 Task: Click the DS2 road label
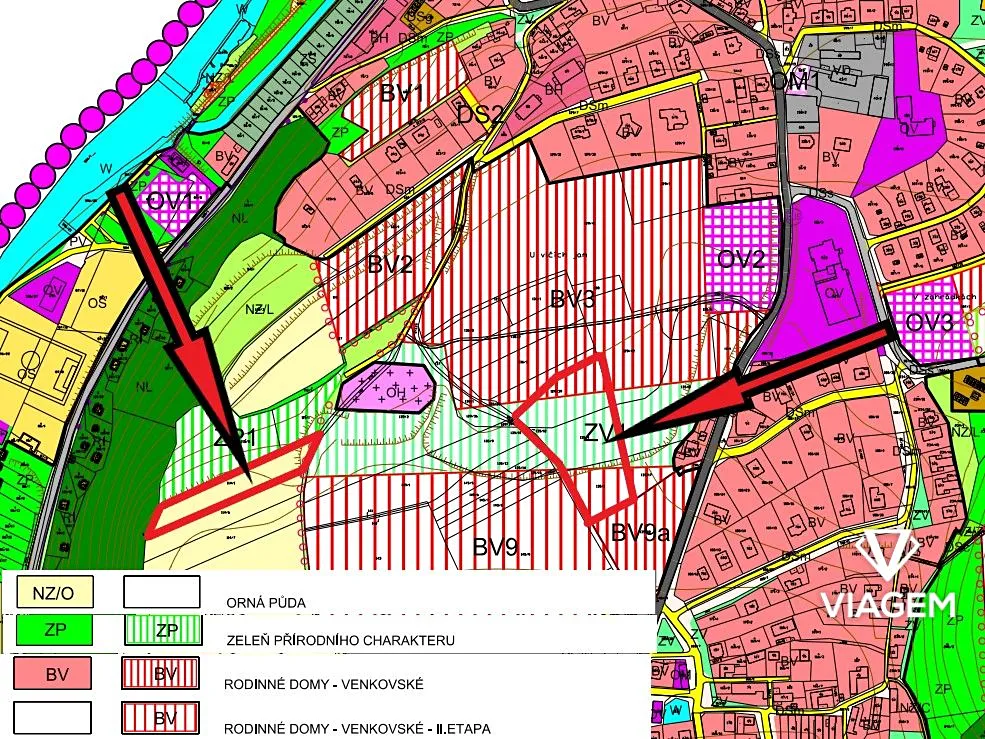coord(480,113)
